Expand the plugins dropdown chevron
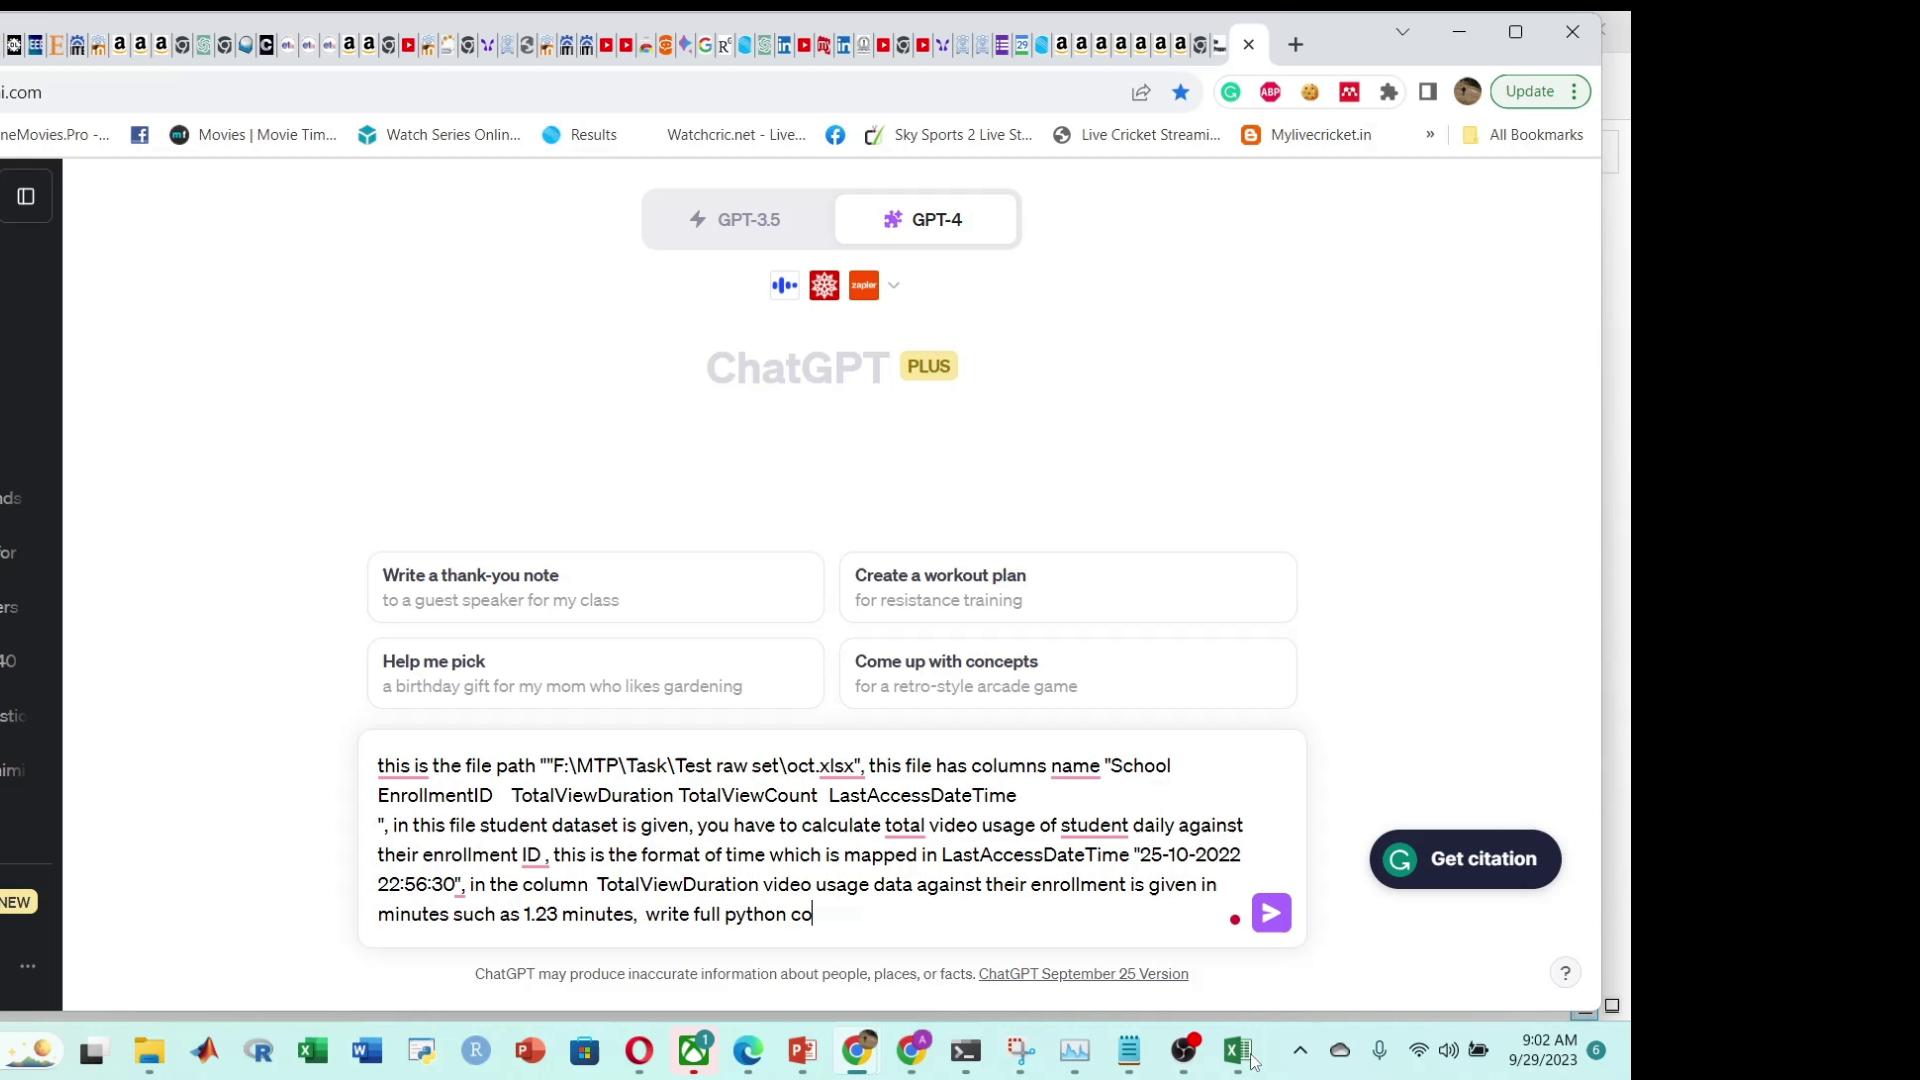1920x1080 pixels. pos(894,286)
